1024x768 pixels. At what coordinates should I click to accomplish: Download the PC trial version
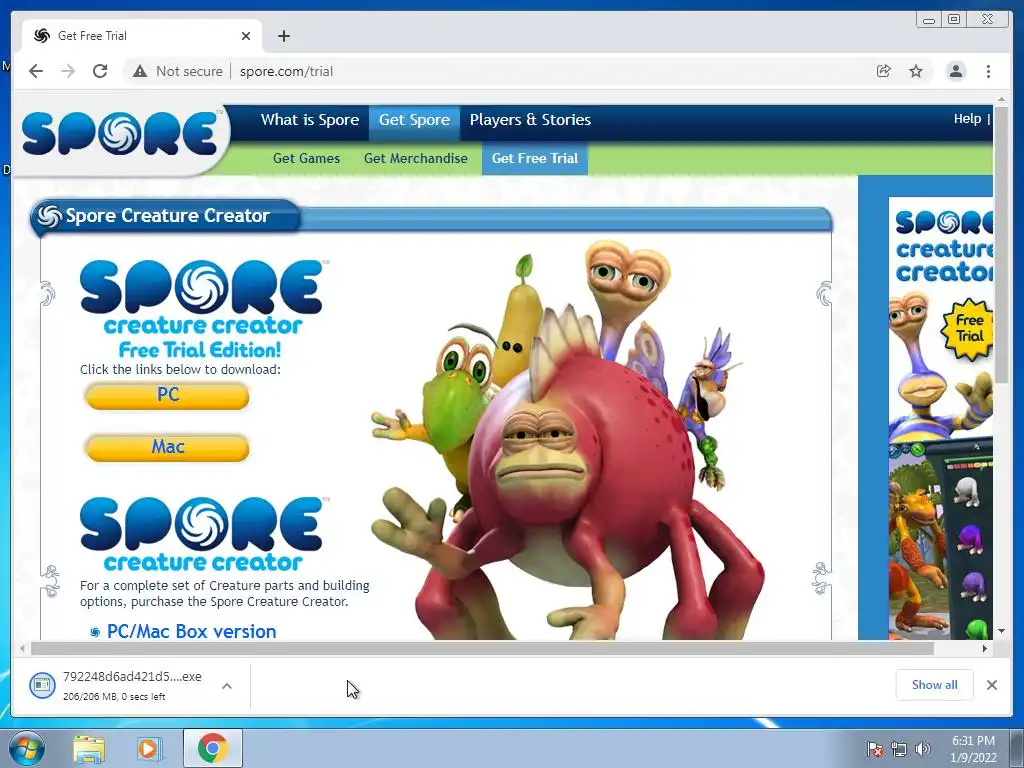pos(167,396)
